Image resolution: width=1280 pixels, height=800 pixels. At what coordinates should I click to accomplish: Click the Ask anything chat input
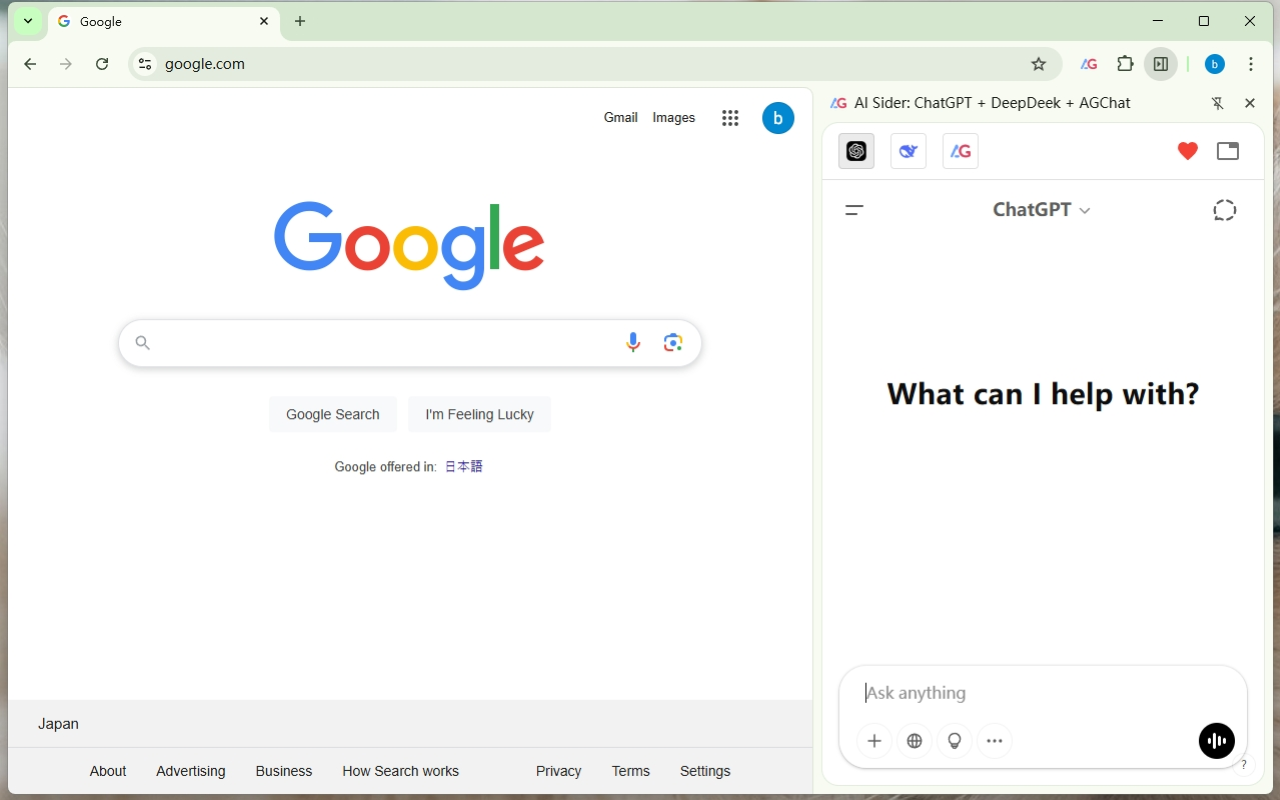tap(1043, 693)
